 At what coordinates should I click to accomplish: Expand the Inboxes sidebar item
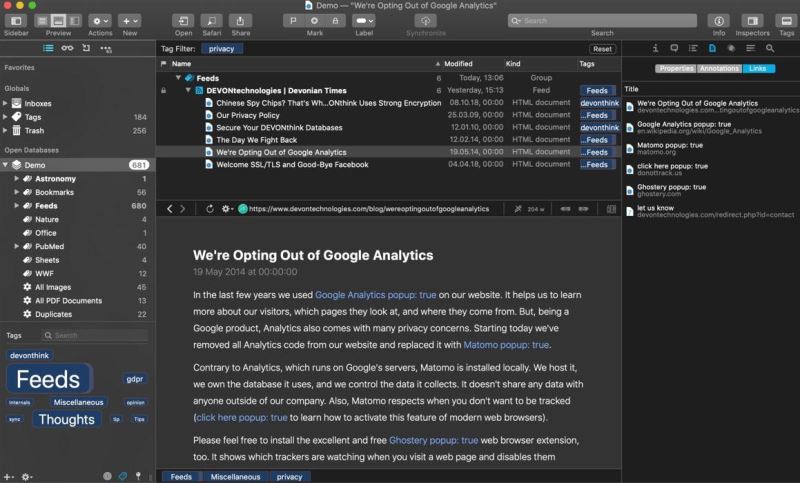click(5, 103)
